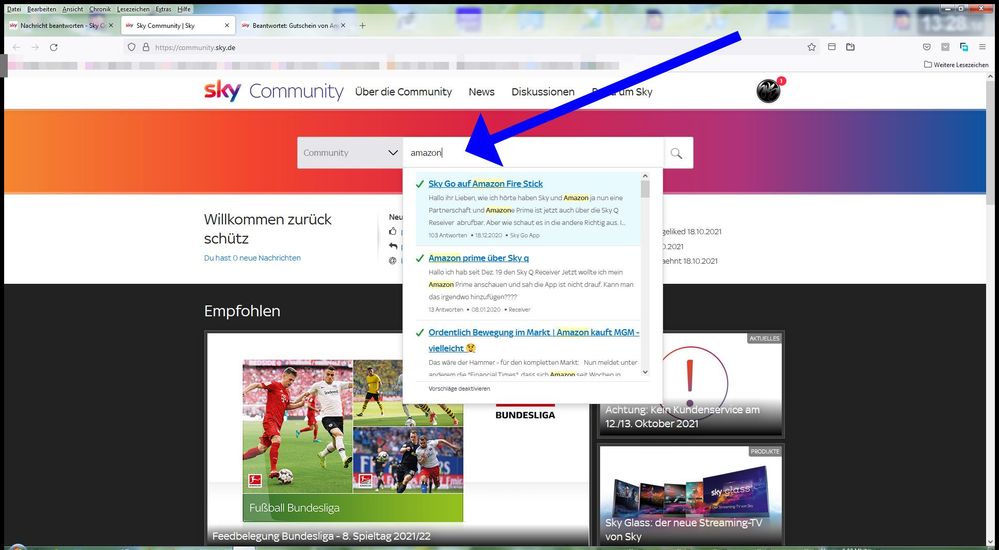The width and height of the screenshot is (999, 550).
Task: Open result Ordentlich Bewegung im Markt
Action: [x=533, y=340]
